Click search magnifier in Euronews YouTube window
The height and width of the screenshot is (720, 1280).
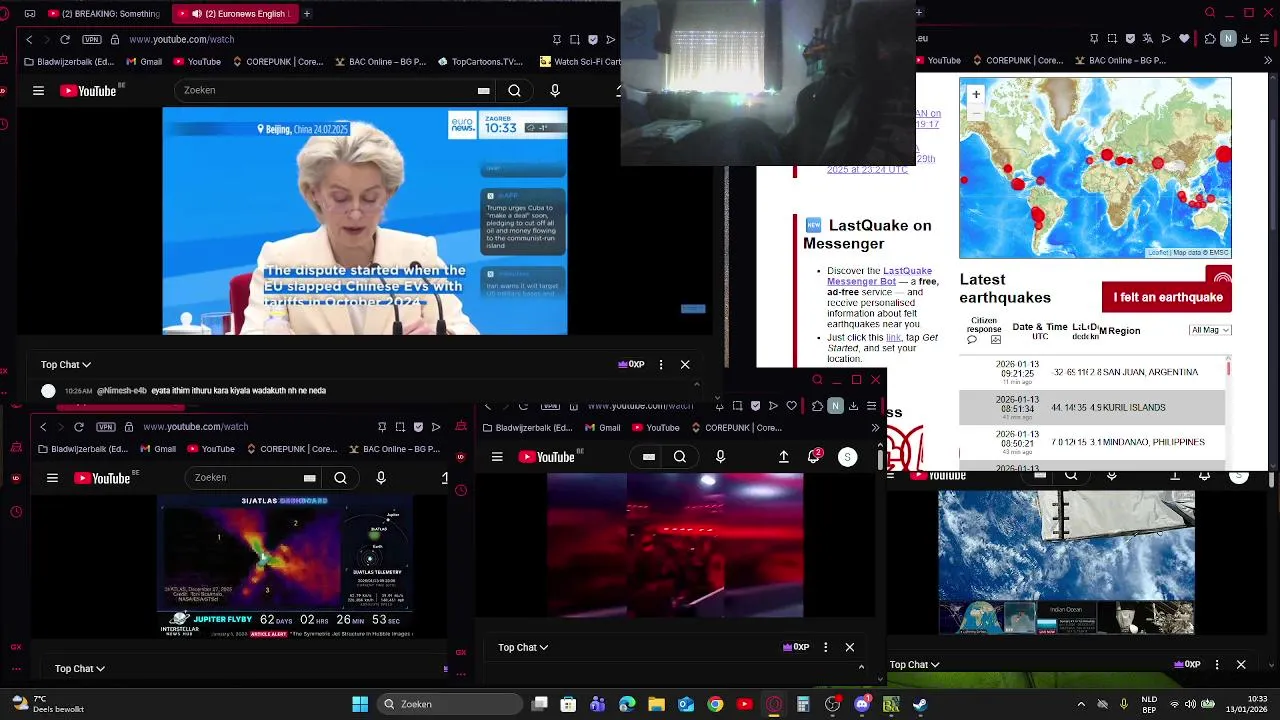point(514,91)
